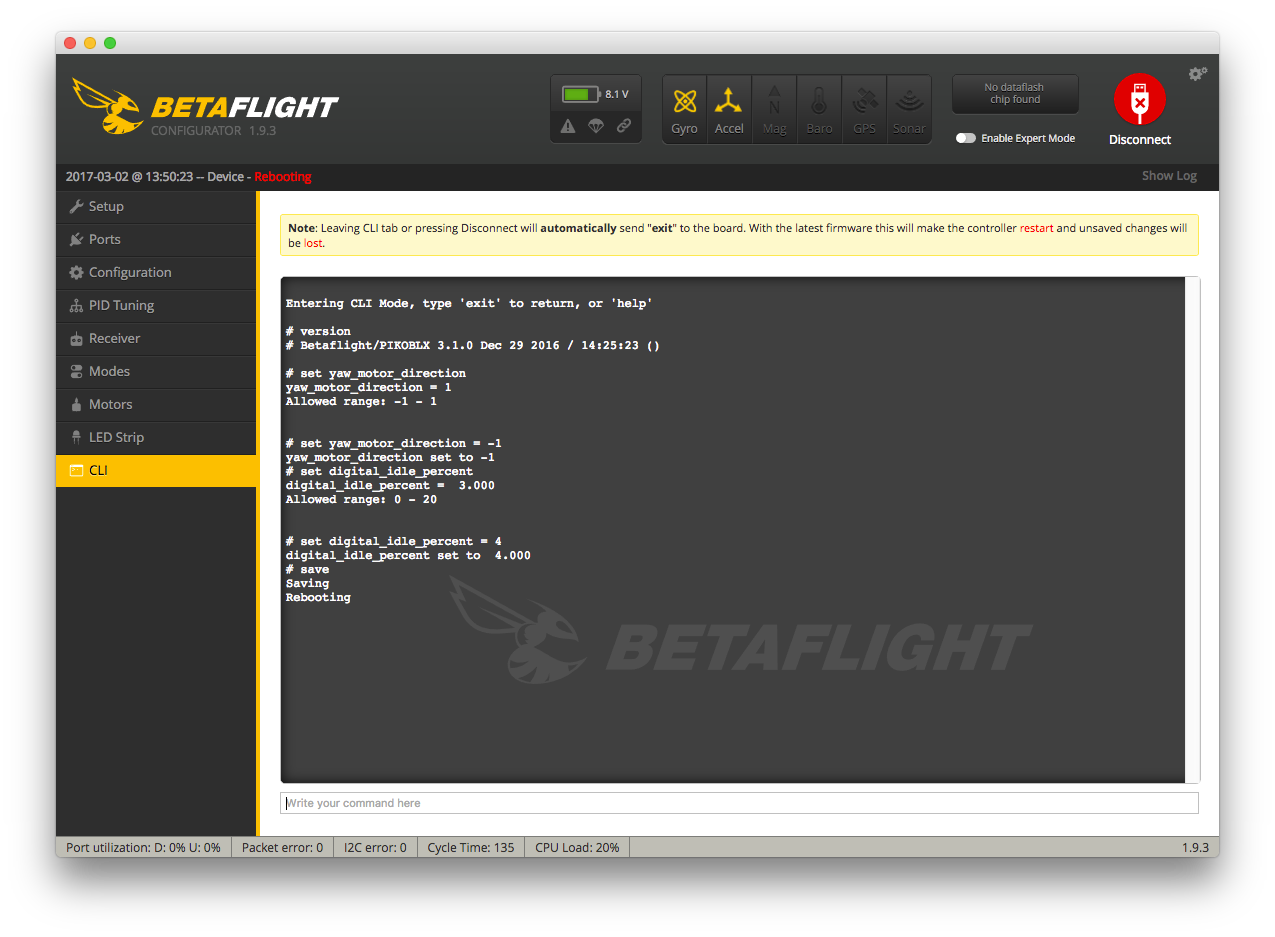Click the Sonar sensor icon
The width and height of the screenshot is (1275, 937).
(909, 109)
